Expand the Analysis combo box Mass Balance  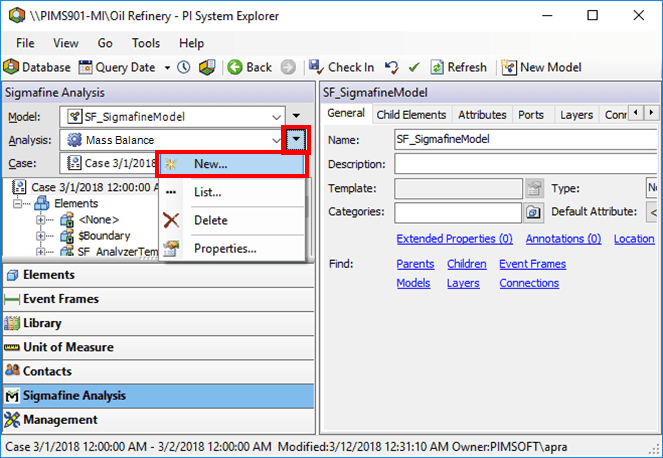pos(276,140)
